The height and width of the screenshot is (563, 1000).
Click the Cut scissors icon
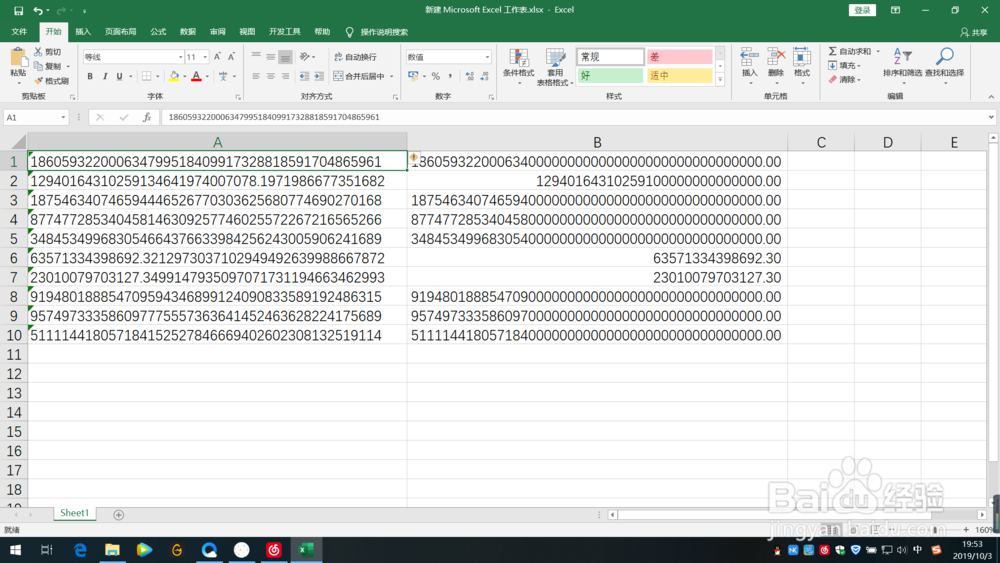(38, 52)
